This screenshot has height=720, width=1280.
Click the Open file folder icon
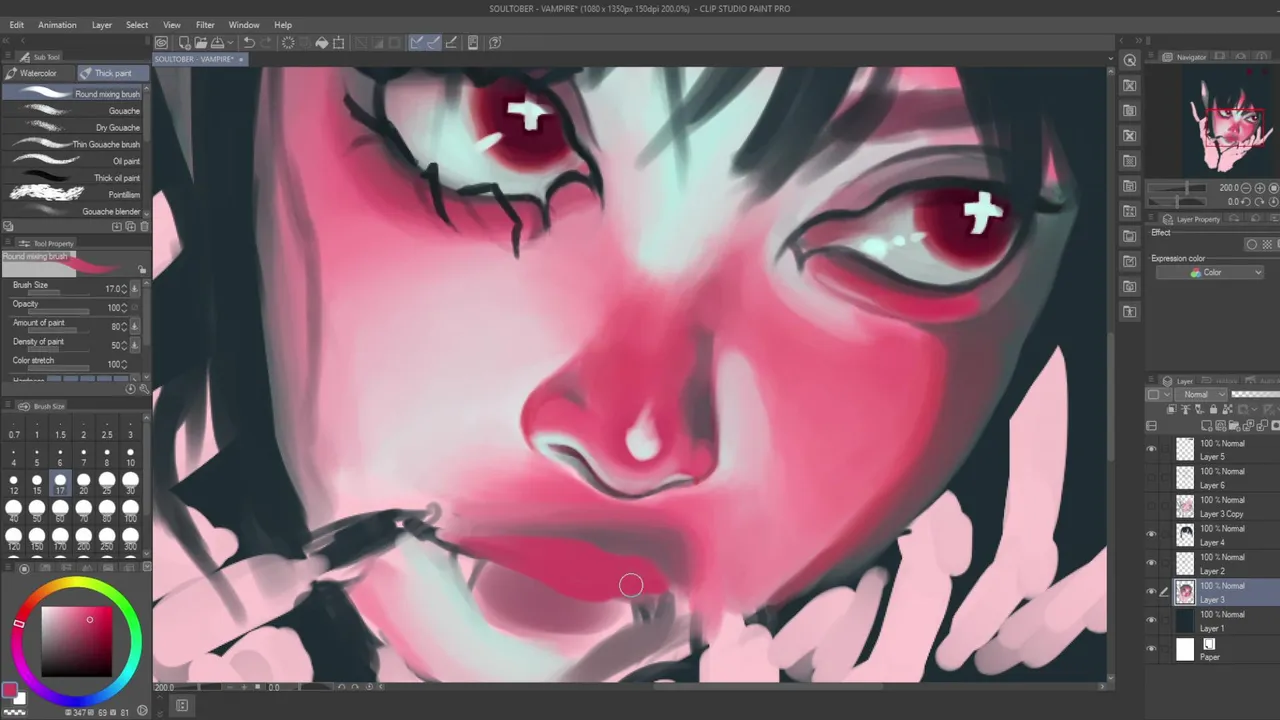(201, 43)
